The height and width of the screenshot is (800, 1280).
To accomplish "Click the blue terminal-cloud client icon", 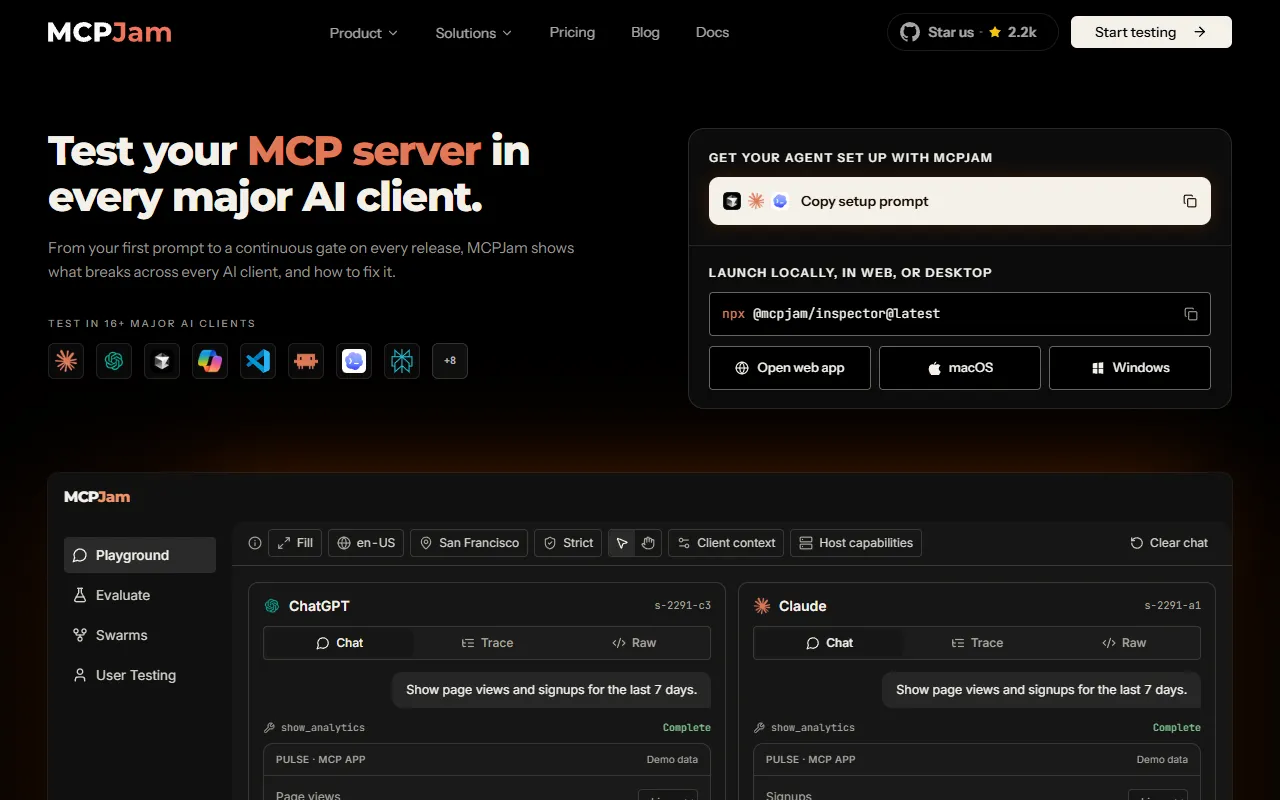I will coord(354,361).
